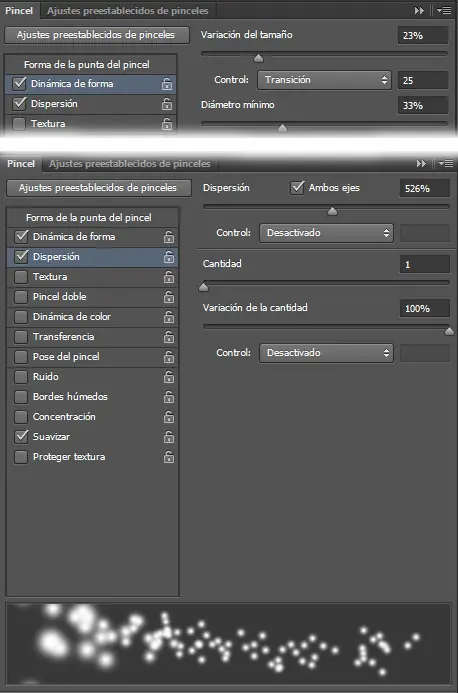Toggle the Bordes húmedos lock icon
The height and width of the screenshot is (693, 458).
pos(168,397)
